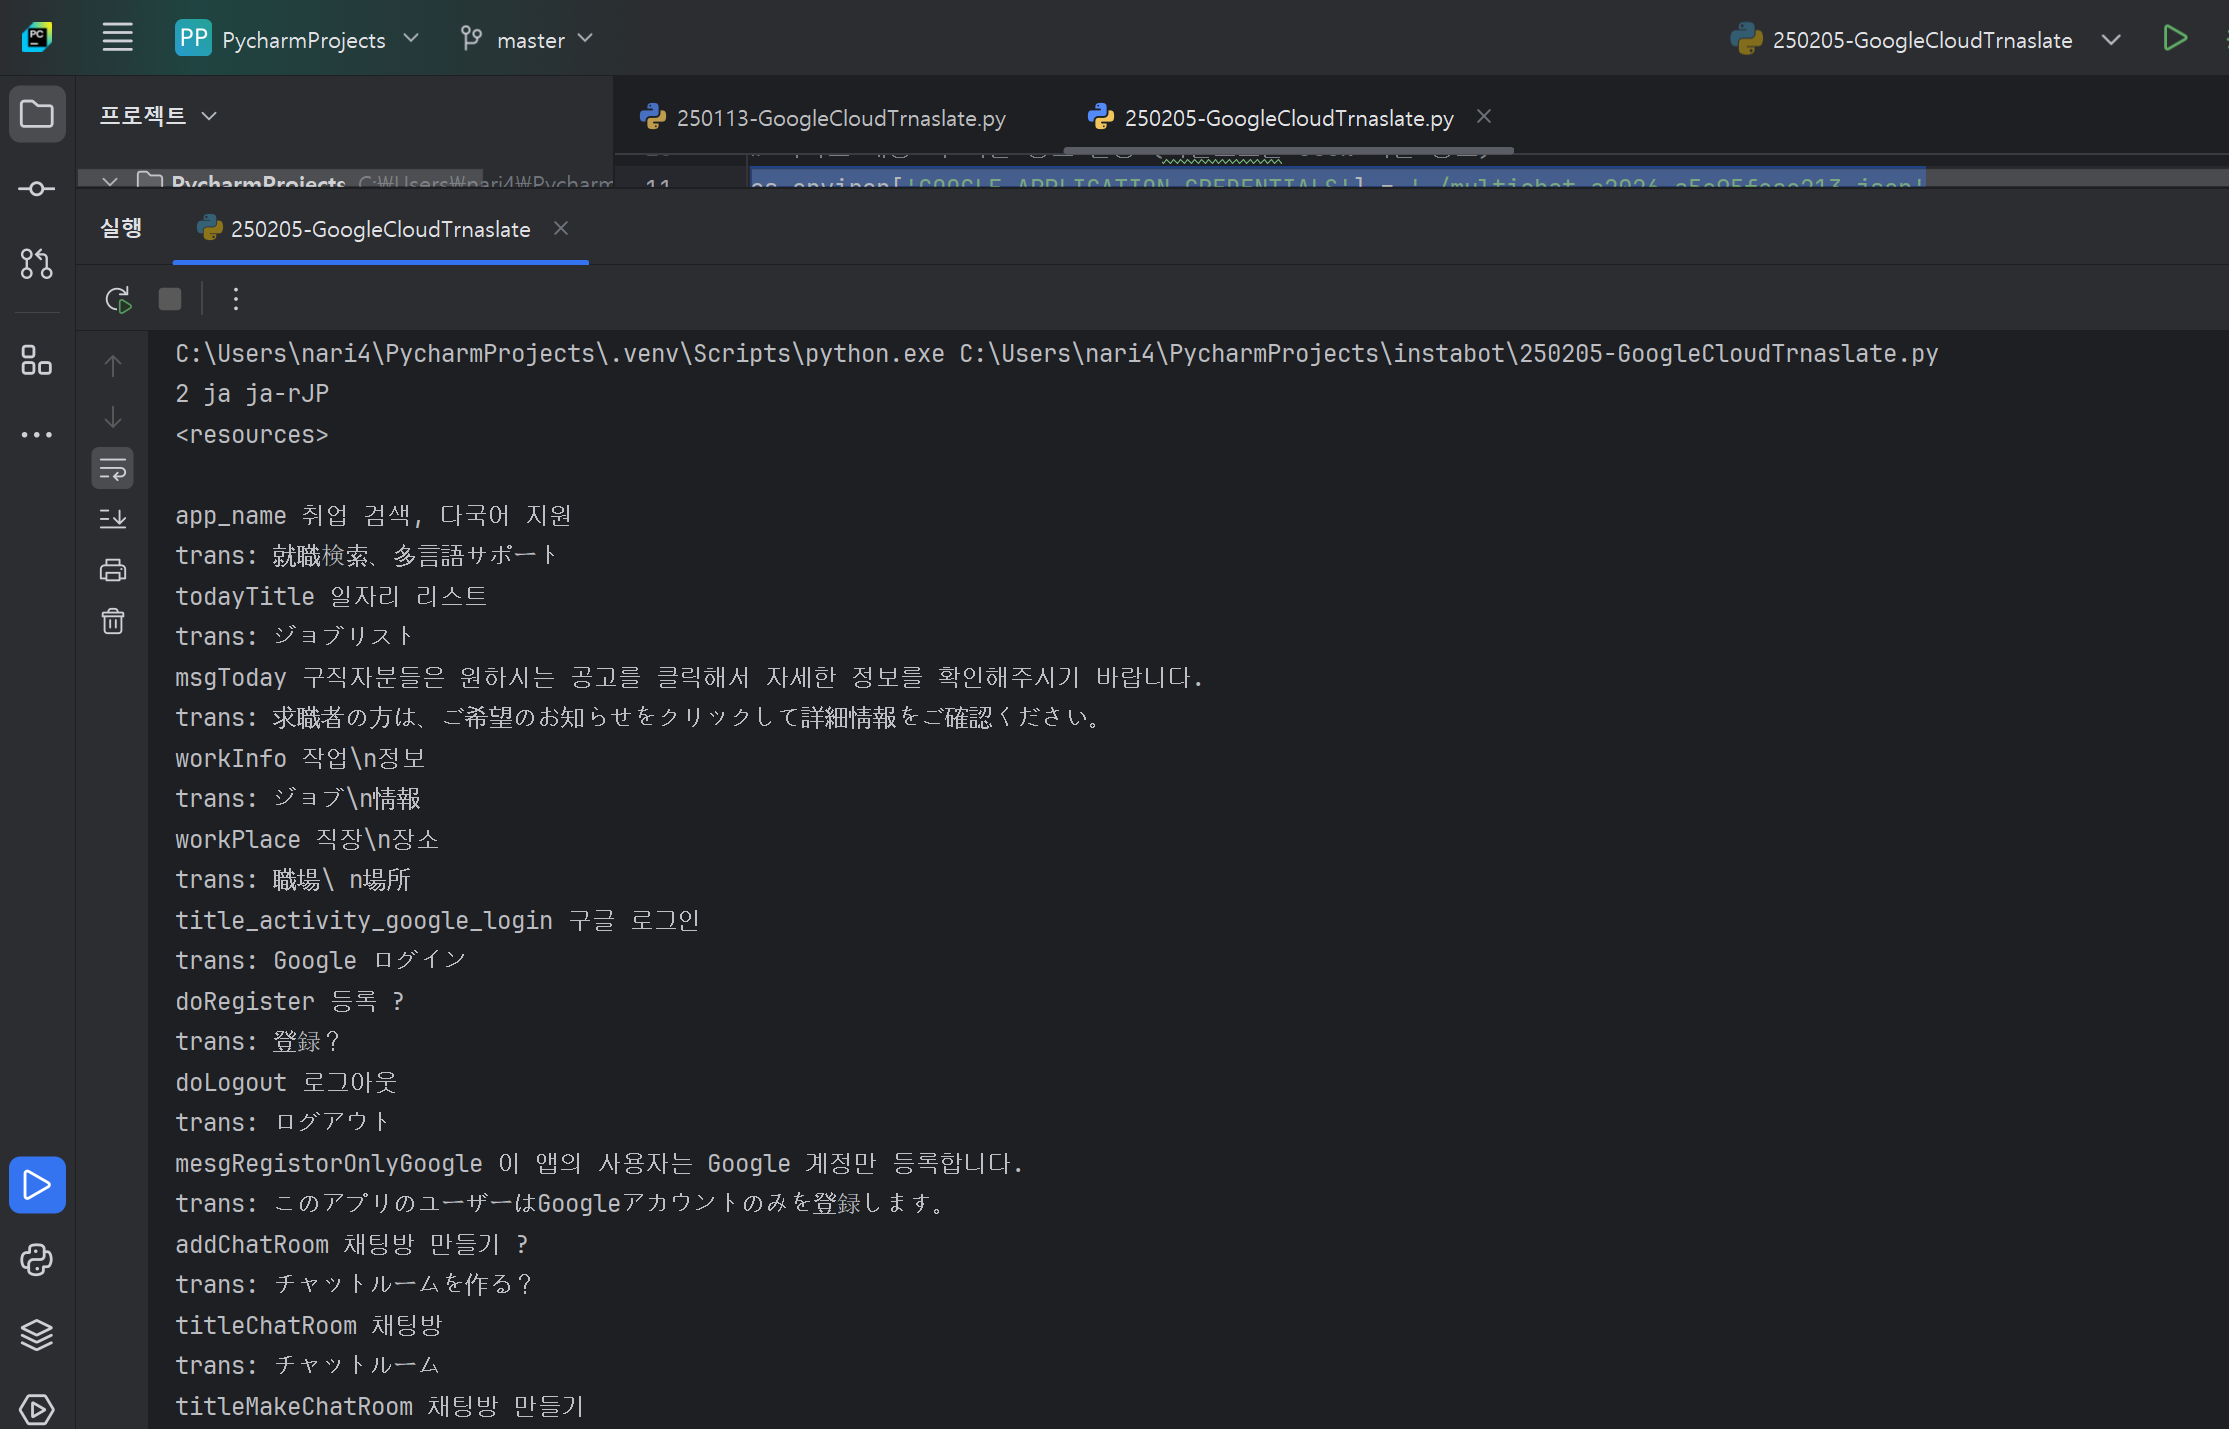The height and width of the screenshot is (1429, 2229).
Task: Clear all console output with trash icon
Action: click(x=113, y=621)
